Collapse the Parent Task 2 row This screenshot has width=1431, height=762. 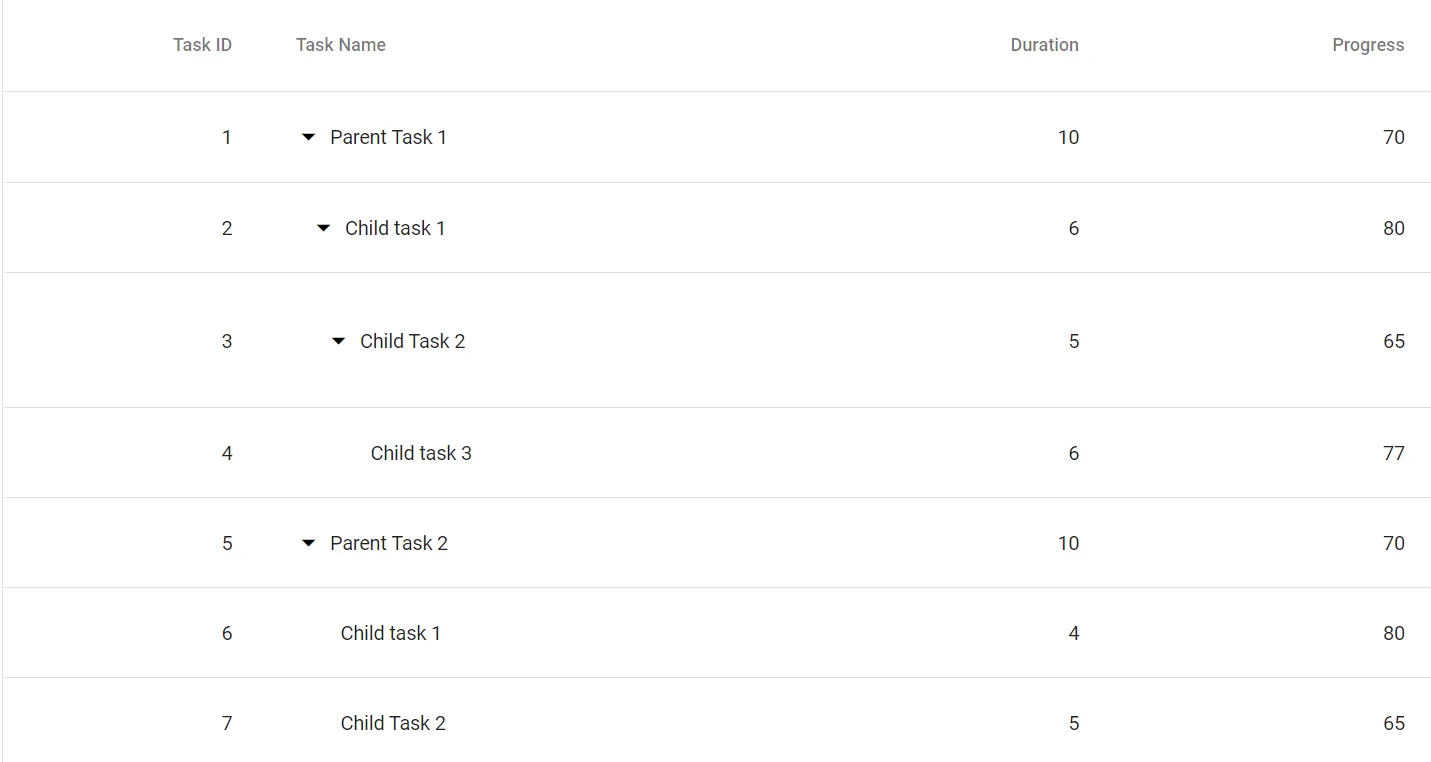coord(308,544)
